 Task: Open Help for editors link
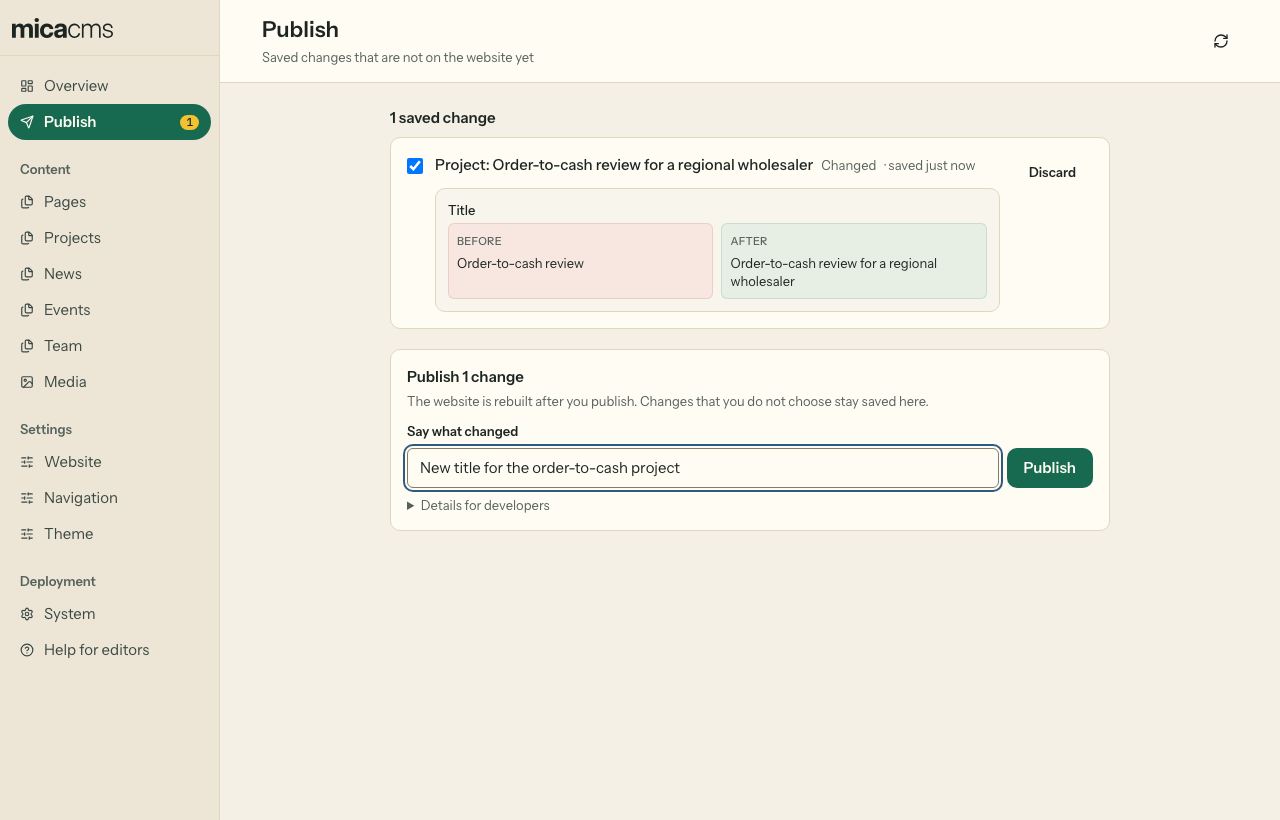pyautogui.click(x=109, y=650)
